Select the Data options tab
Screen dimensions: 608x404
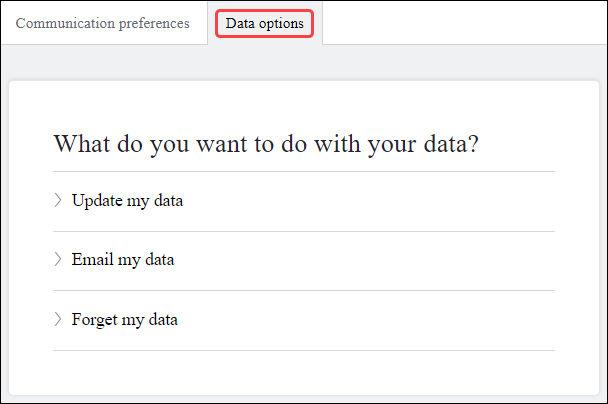(265, 23)
